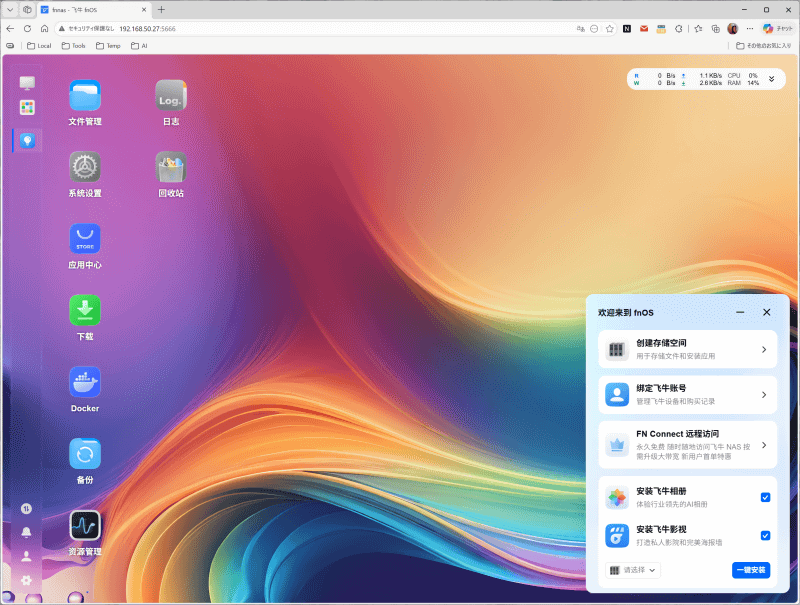Image resolution: width=800 pixels, height=605 pixels.
Task: Open その他のお気に入り folder
Action: click(763, 46)
